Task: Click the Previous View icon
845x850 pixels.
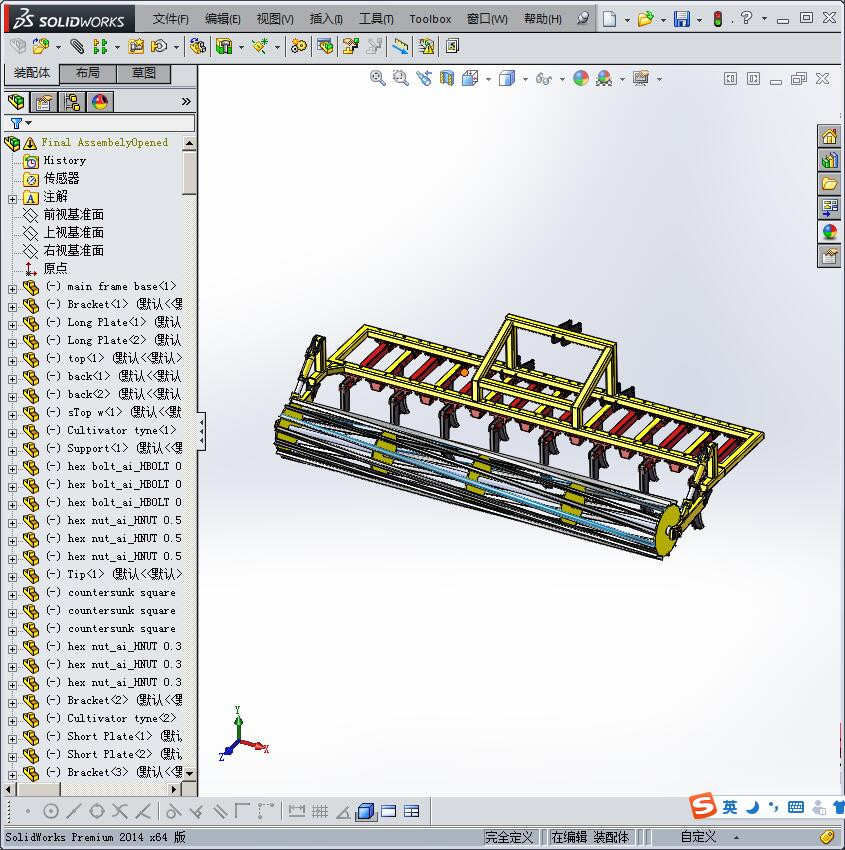Action: 424,79
